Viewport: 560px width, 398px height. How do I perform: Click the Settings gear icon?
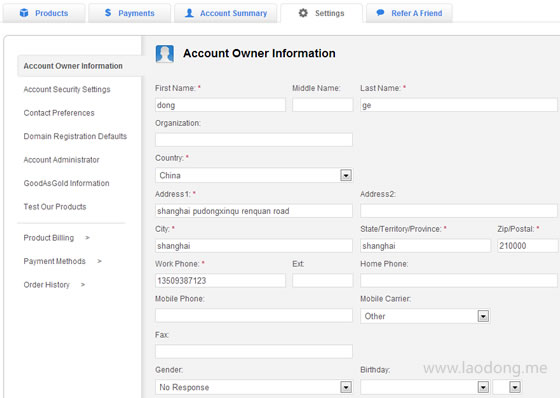click(303, 13)
